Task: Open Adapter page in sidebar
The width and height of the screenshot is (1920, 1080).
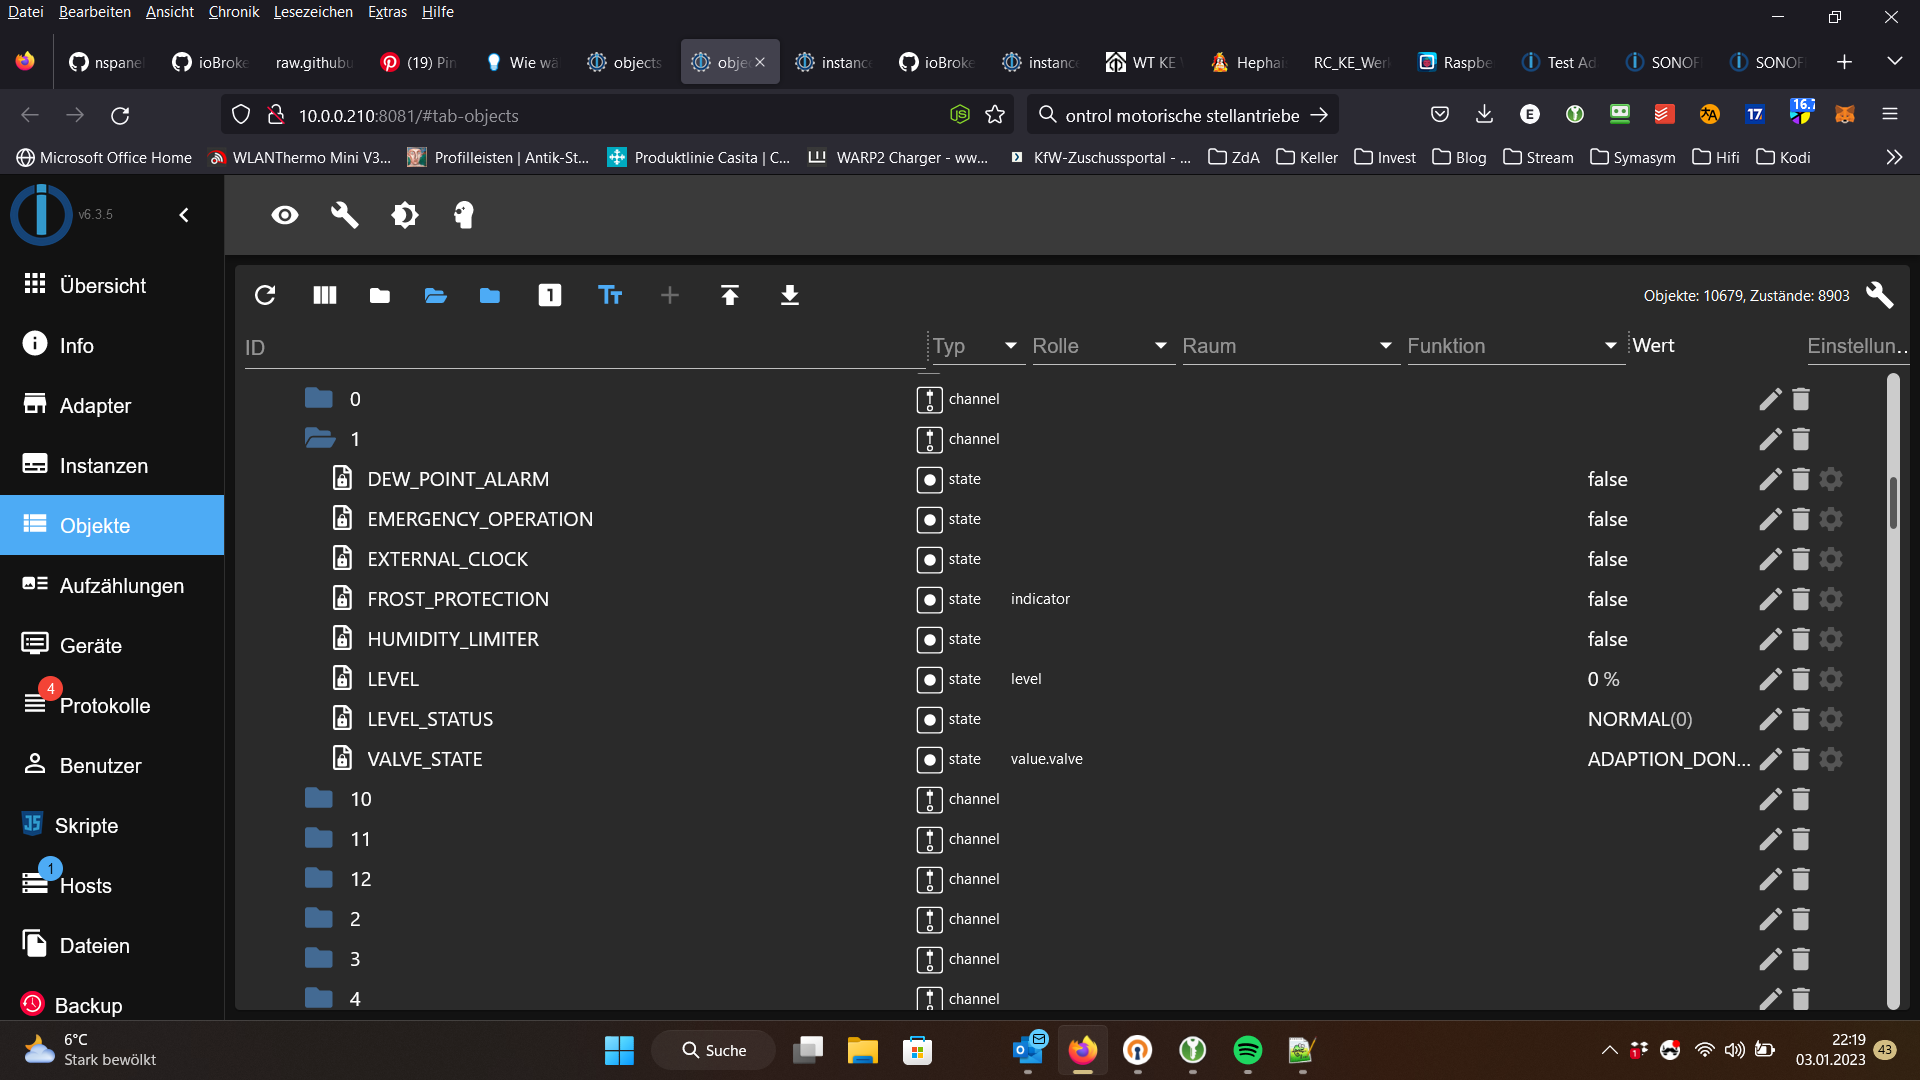Action: [x=112, y=405]
